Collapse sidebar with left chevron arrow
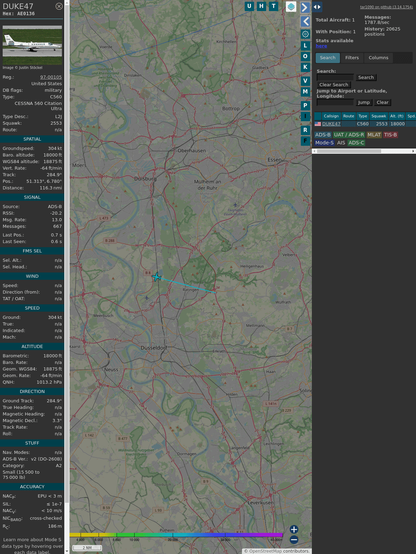 (x=305, y=22)
